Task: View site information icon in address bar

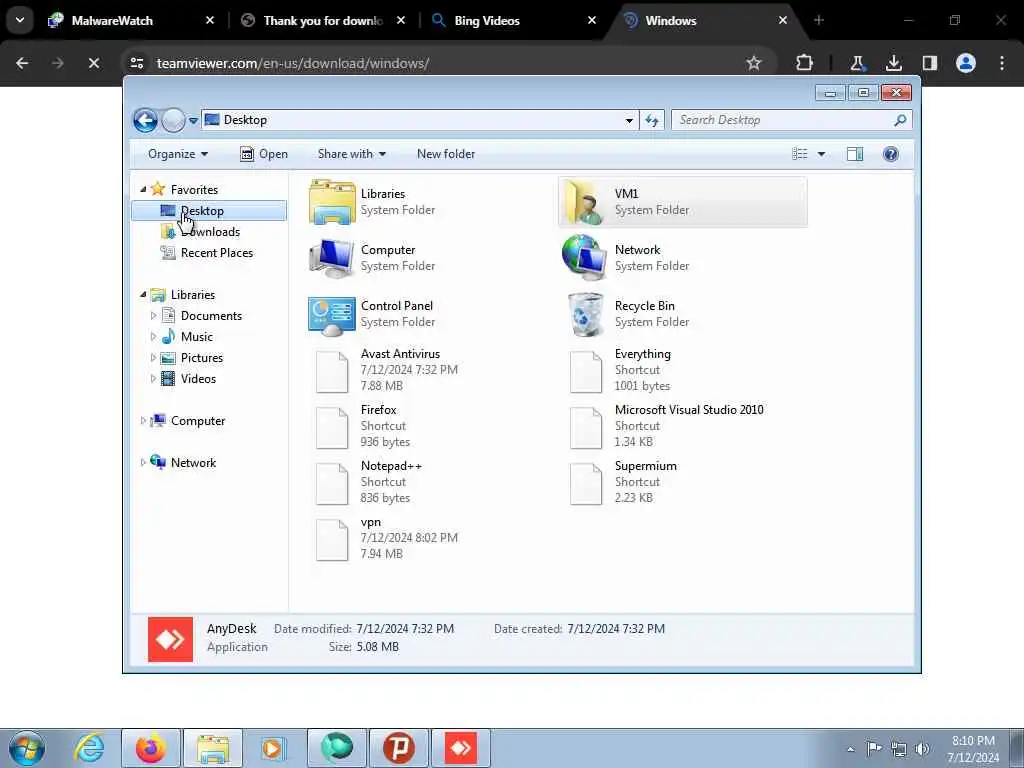Action: point(136,63)
